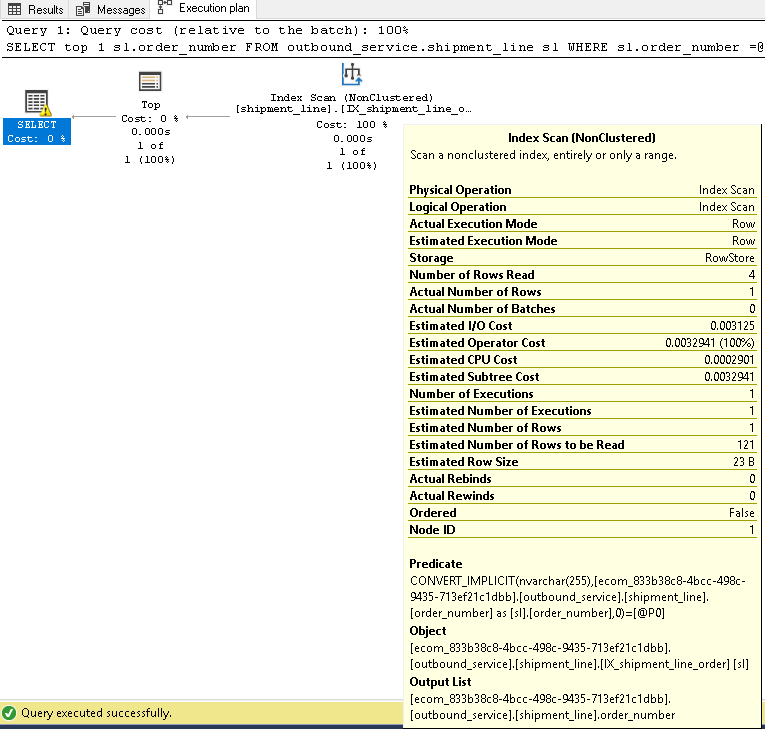
Task: Click the SELECT operator icon with warning
Action: pos(37,103)
